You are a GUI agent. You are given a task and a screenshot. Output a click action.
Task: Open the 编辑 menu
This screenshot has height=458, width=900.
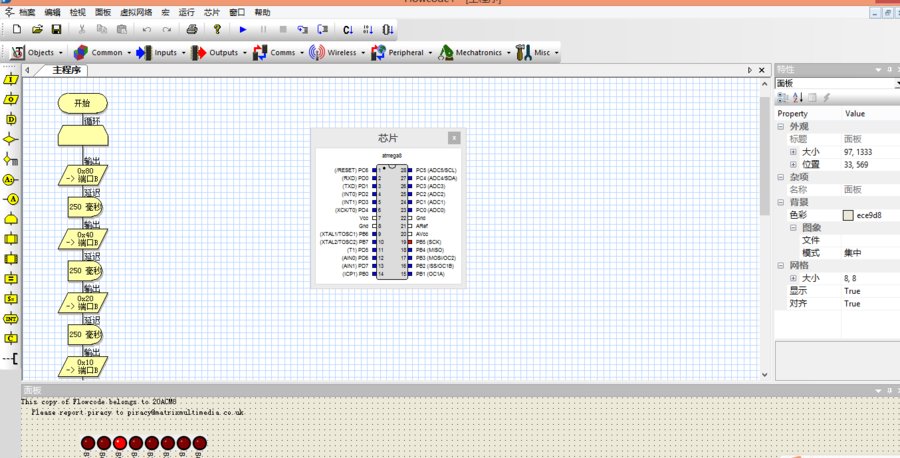coord(52,12)
